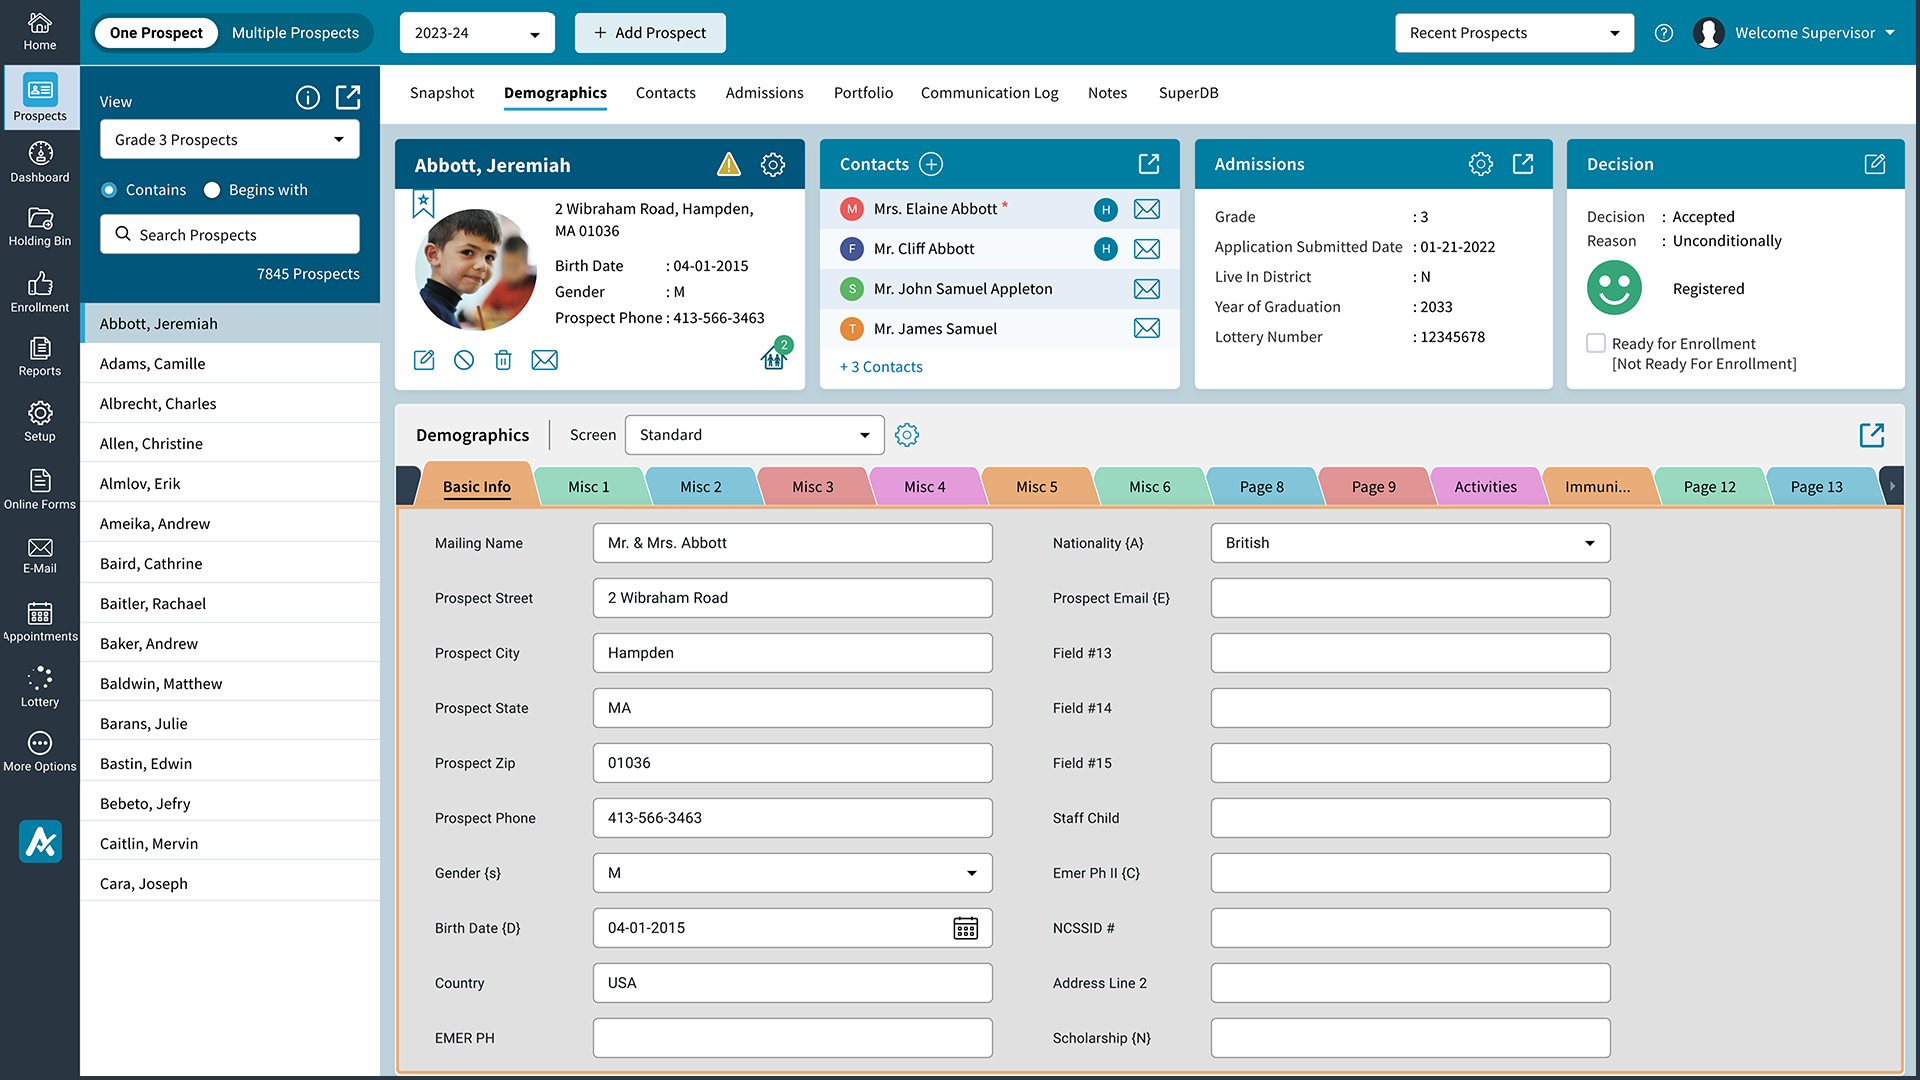Check the Ready for Enrollment checkbox
This screenshot has height=1080, width=1920.
pyautogui.click(x=1596, y=343)
